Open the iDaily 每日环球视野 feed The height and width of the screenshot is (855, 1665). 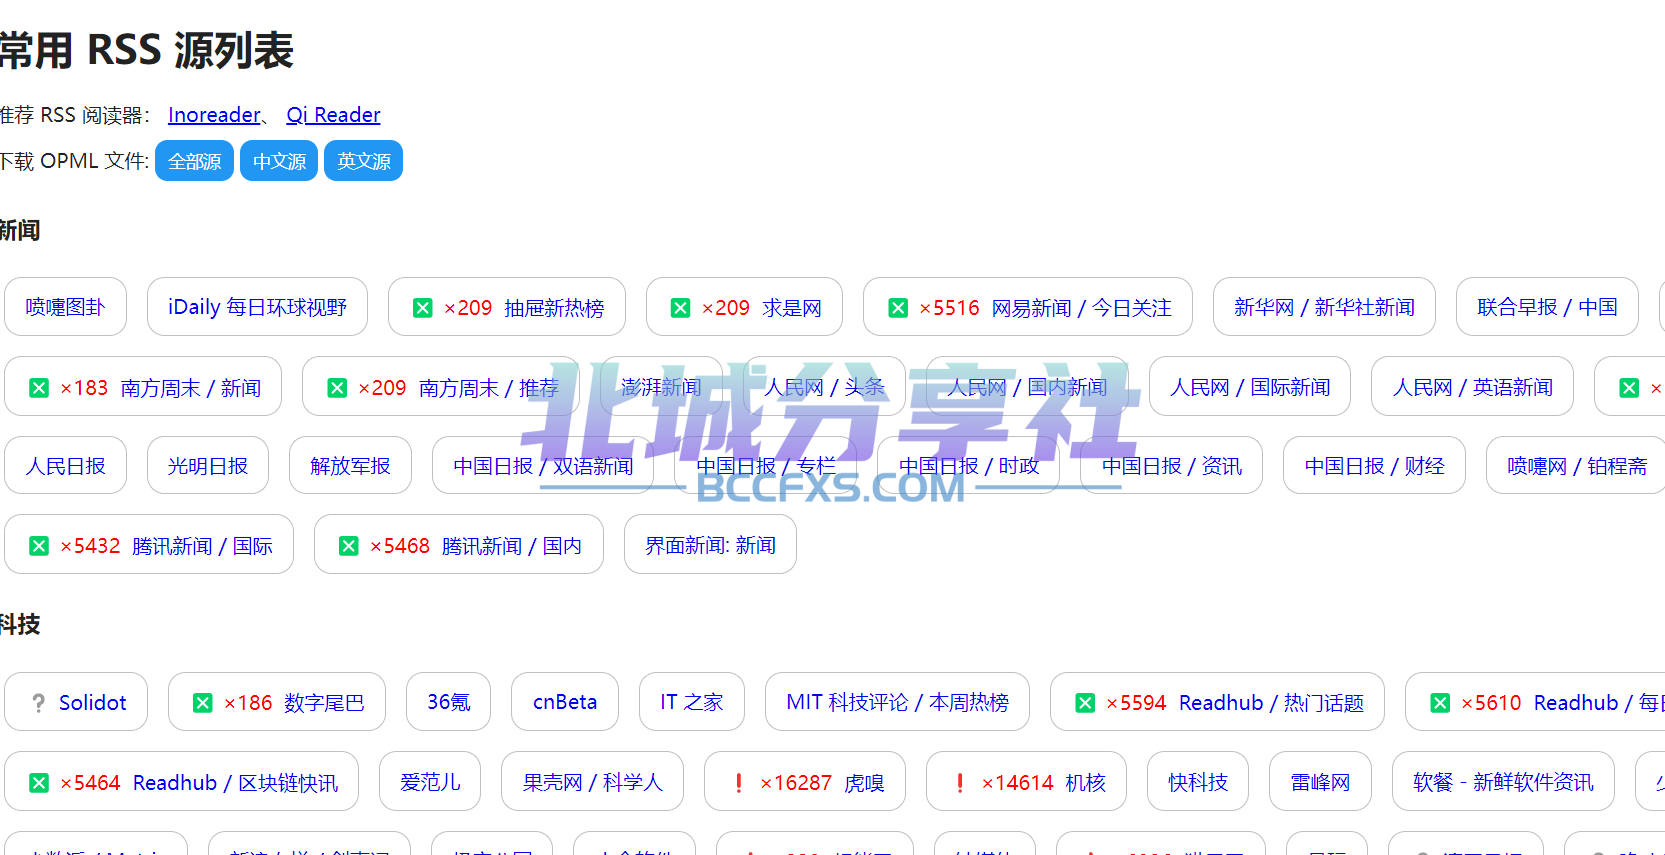(x=257, y=307)
